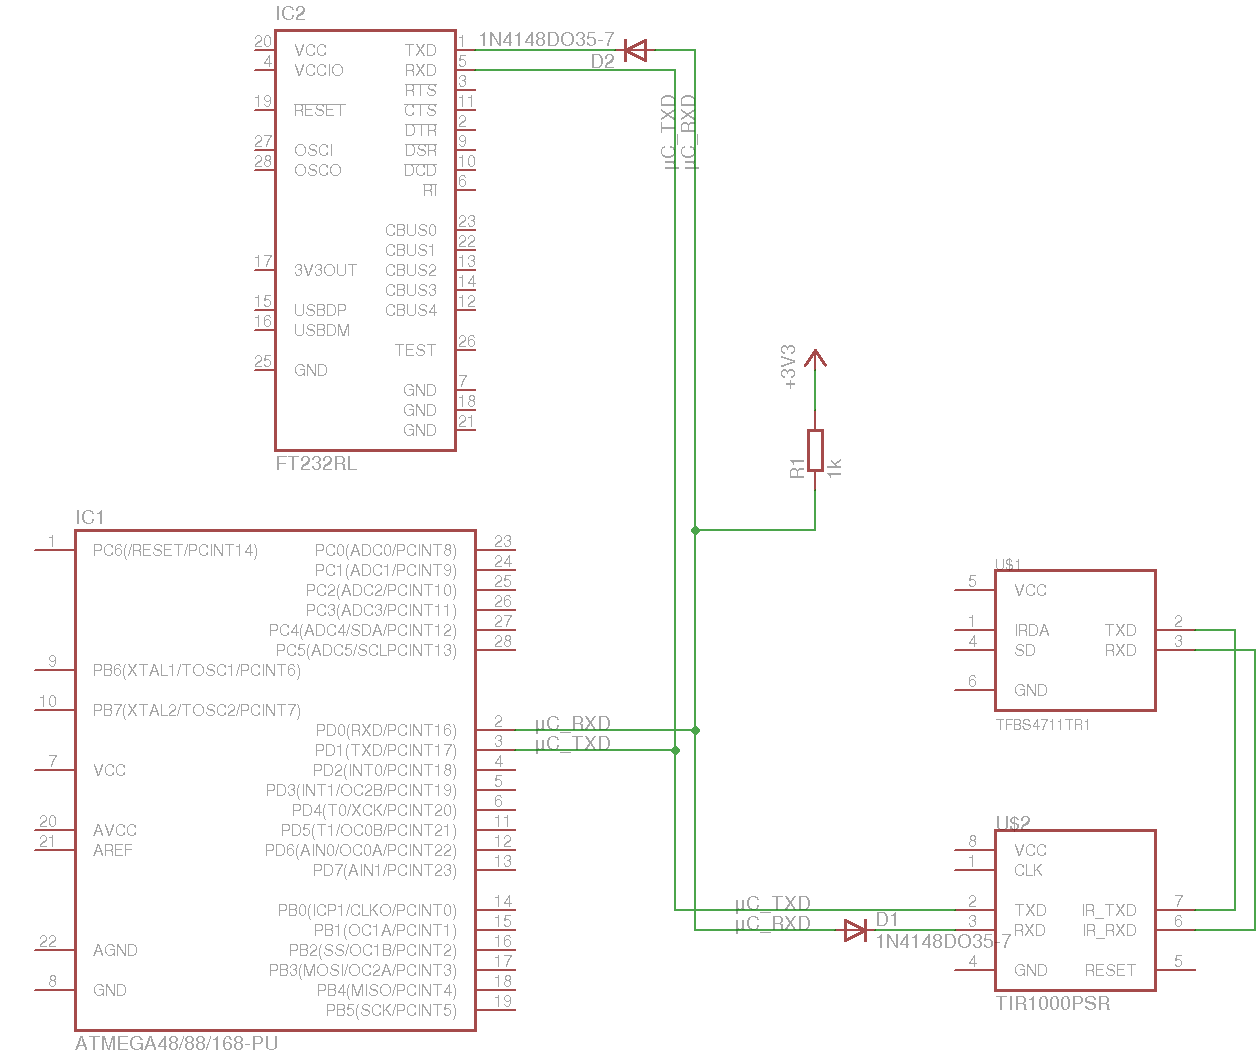The image size is (1257, 1056).
Task: Click the TIR1000PSR part label
Action: (x=1053, y=1003)
